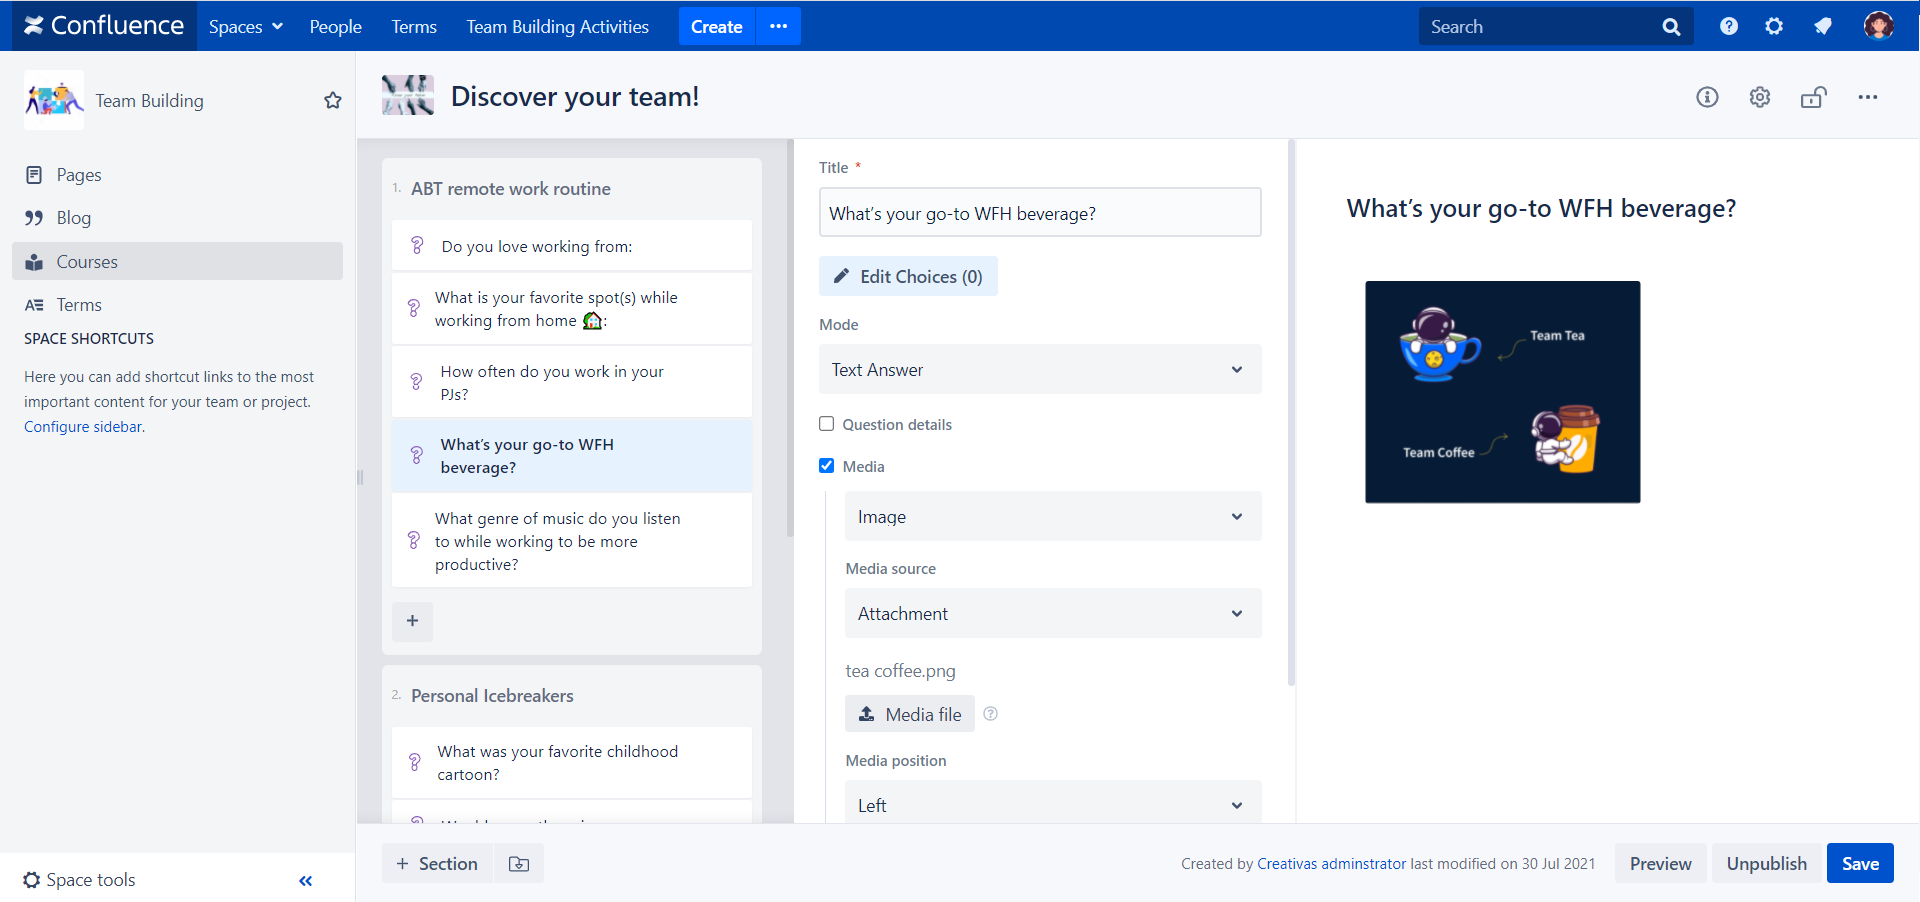
Task: Click the course settings gear icon
Action: point(1760,97)
